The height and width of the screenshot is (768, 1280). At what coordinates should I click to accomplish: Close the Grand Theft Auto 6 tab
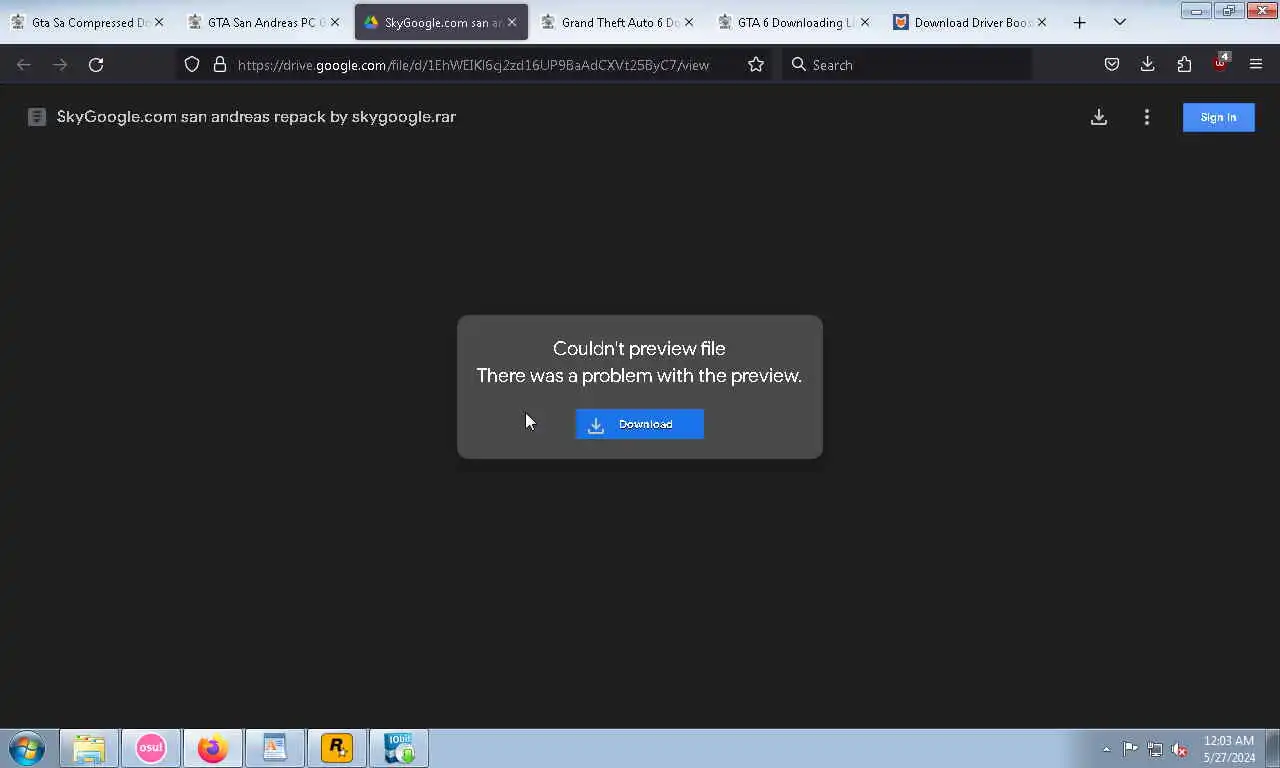pyautogui.click(x=688, y=22)
